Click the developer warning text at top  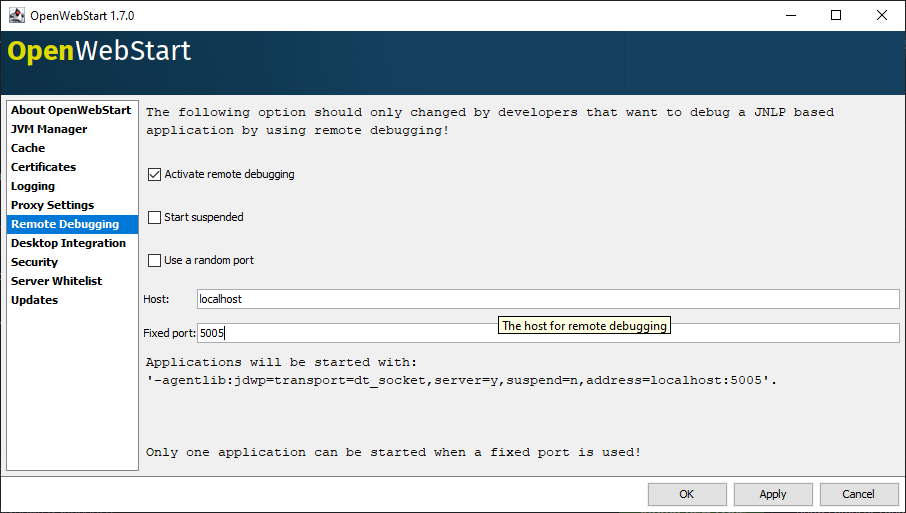490,121
